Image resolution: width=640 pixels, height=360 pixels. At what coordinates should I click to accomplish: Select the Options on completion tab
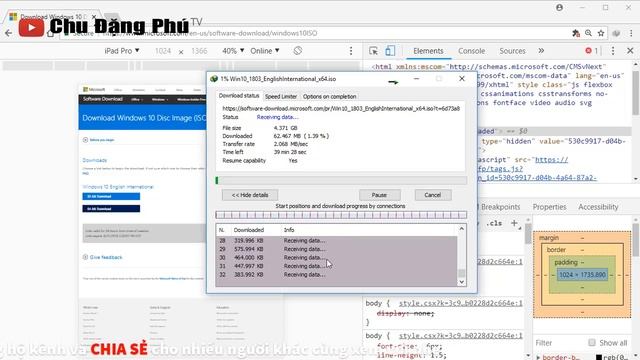pos(329,96)
